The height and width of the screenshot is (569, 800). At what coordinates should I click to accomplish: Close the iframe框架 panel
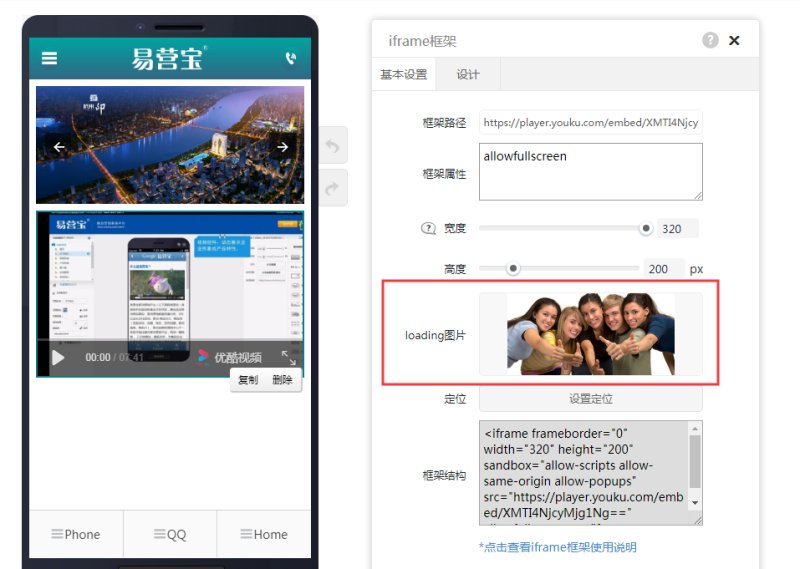coord(734,40)
